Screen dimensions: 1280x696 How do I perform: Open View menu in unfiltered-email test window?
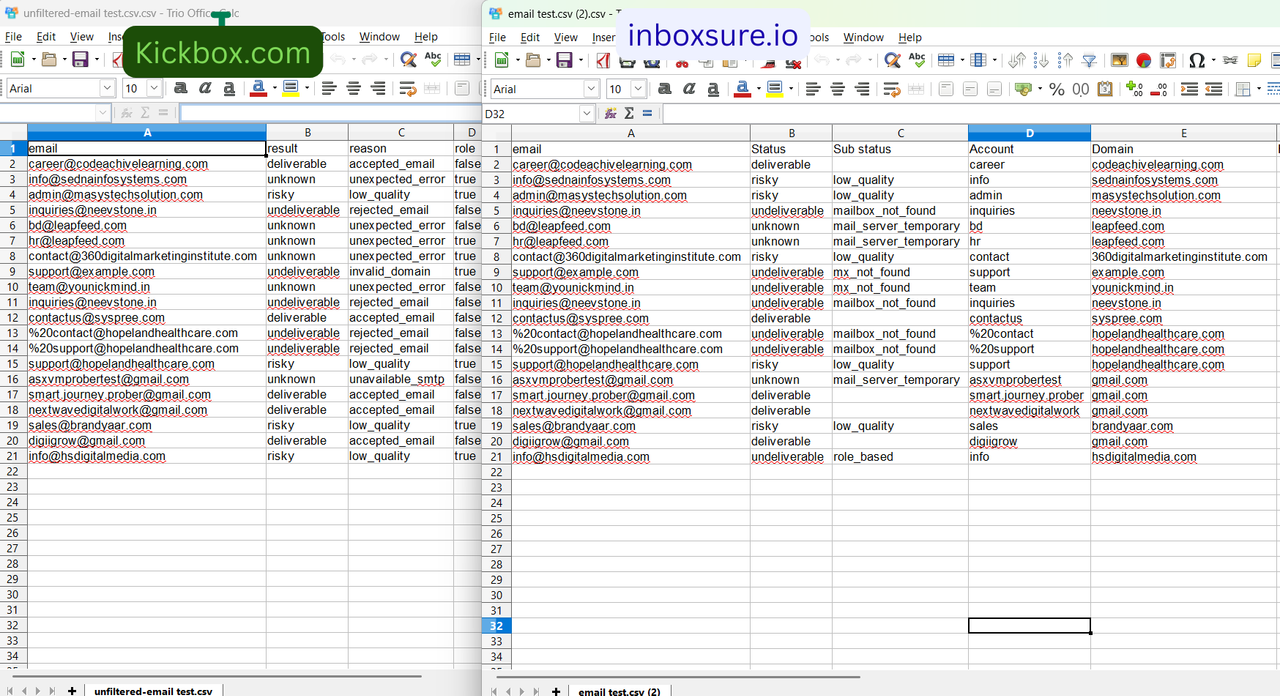point(82,37)
